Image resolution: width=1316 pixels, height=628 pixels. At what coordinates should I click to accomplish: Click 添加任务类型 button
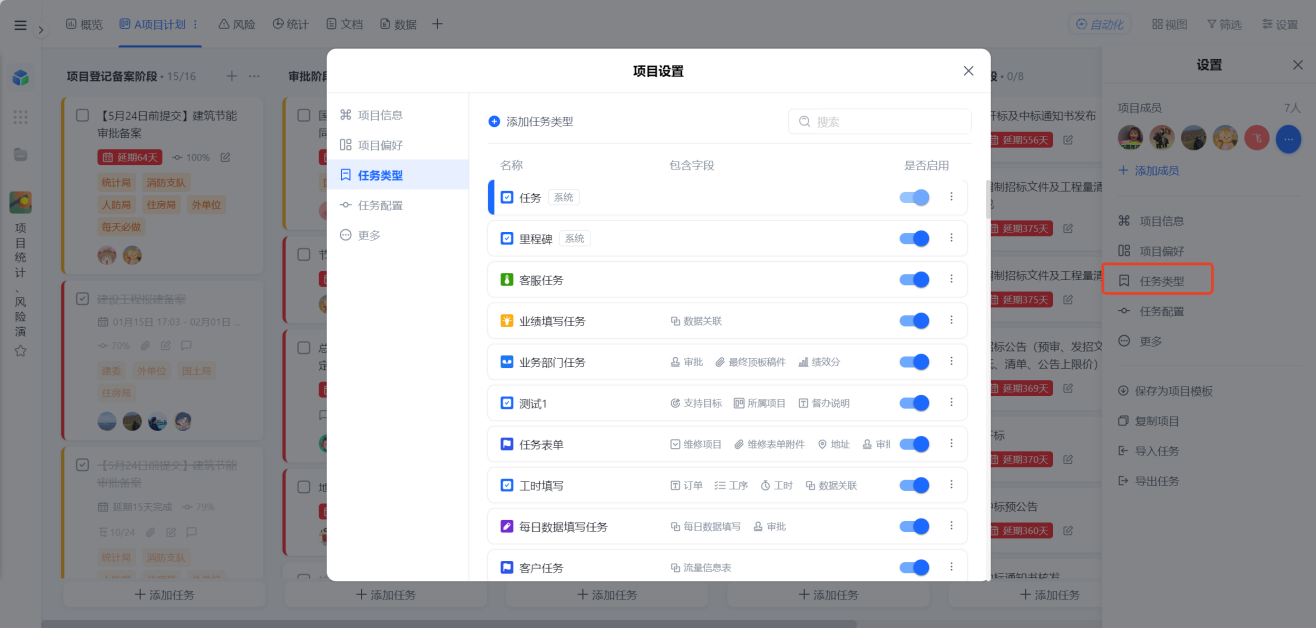(530, 121)
